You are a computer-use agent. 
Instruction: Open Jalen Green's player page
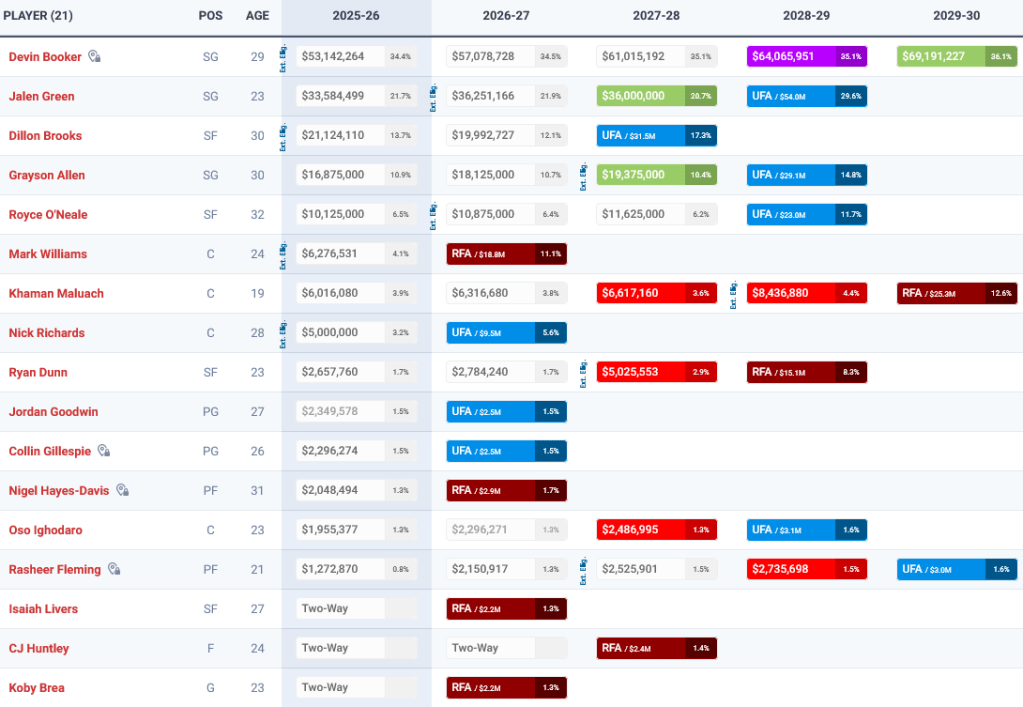coord(41,97)
